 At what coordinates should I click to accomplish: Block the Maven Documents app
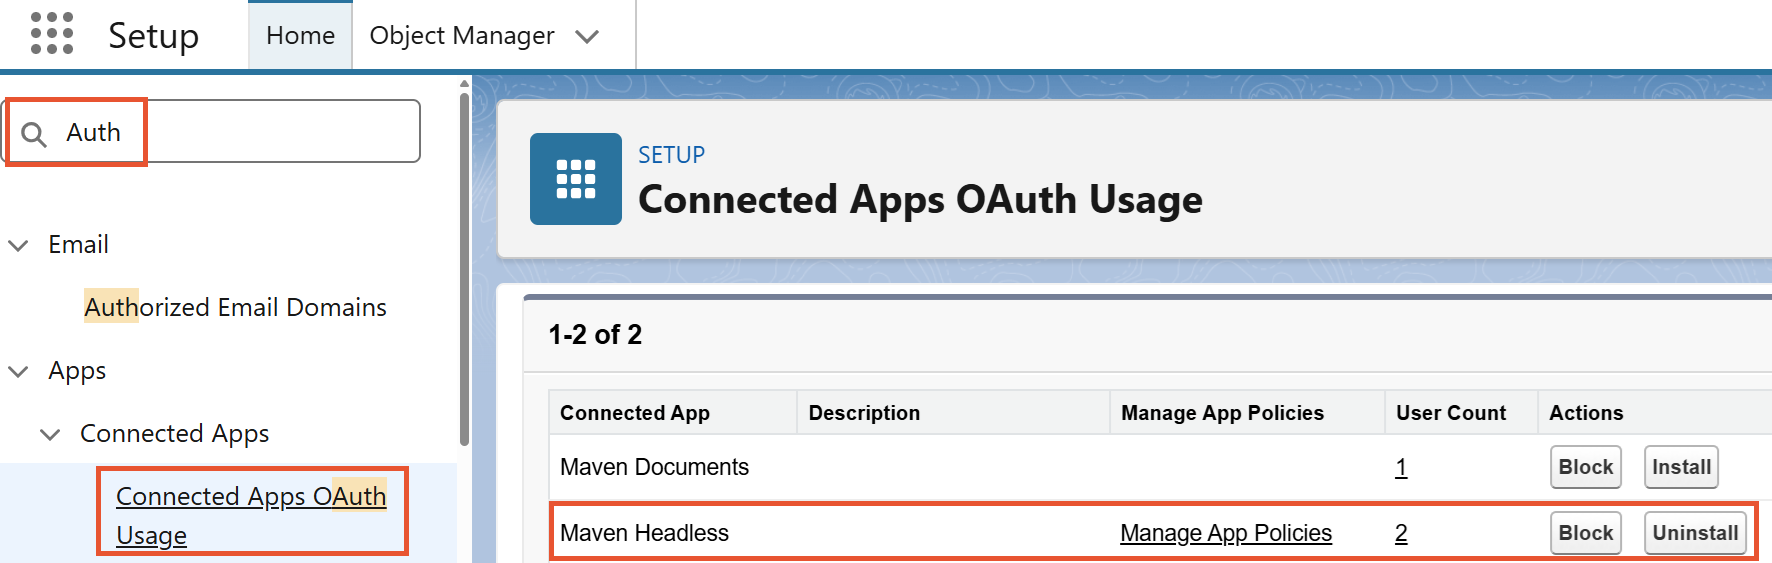click(x=1585, y=467)
